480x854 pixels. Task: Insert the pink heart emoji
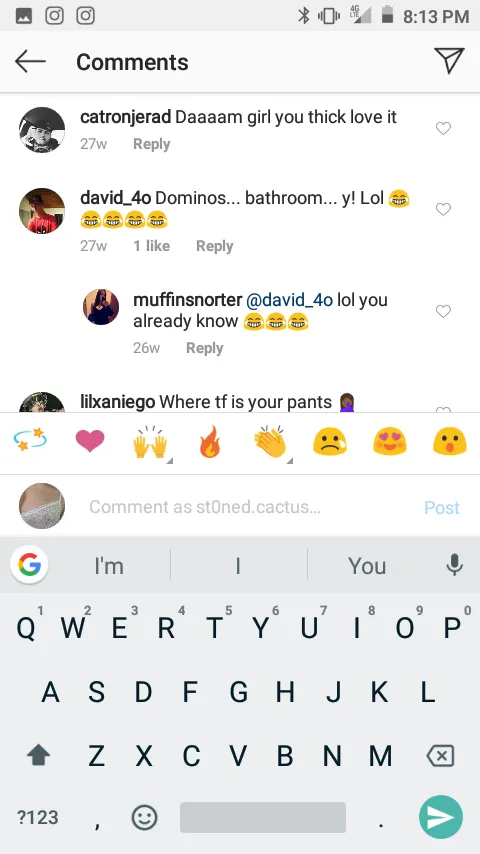[90, 441]
